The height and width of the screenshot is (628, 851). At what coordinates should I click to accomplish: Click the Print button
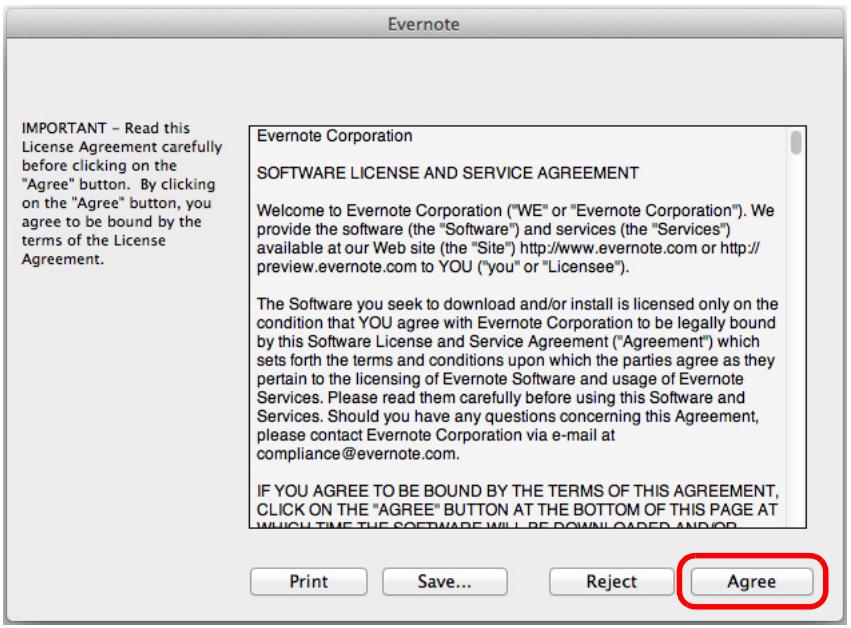tap(308, 581)
